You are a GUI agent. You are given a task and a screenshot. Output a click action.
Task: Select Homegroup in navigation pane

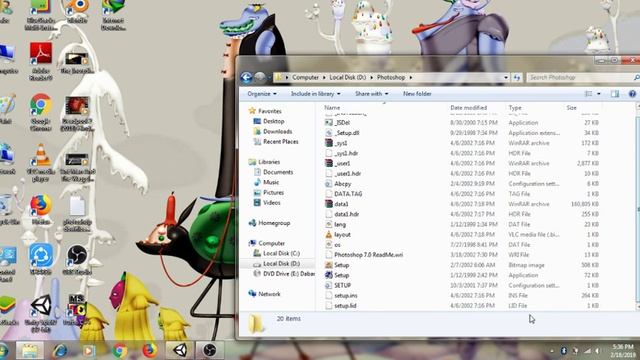click(274, 223)
